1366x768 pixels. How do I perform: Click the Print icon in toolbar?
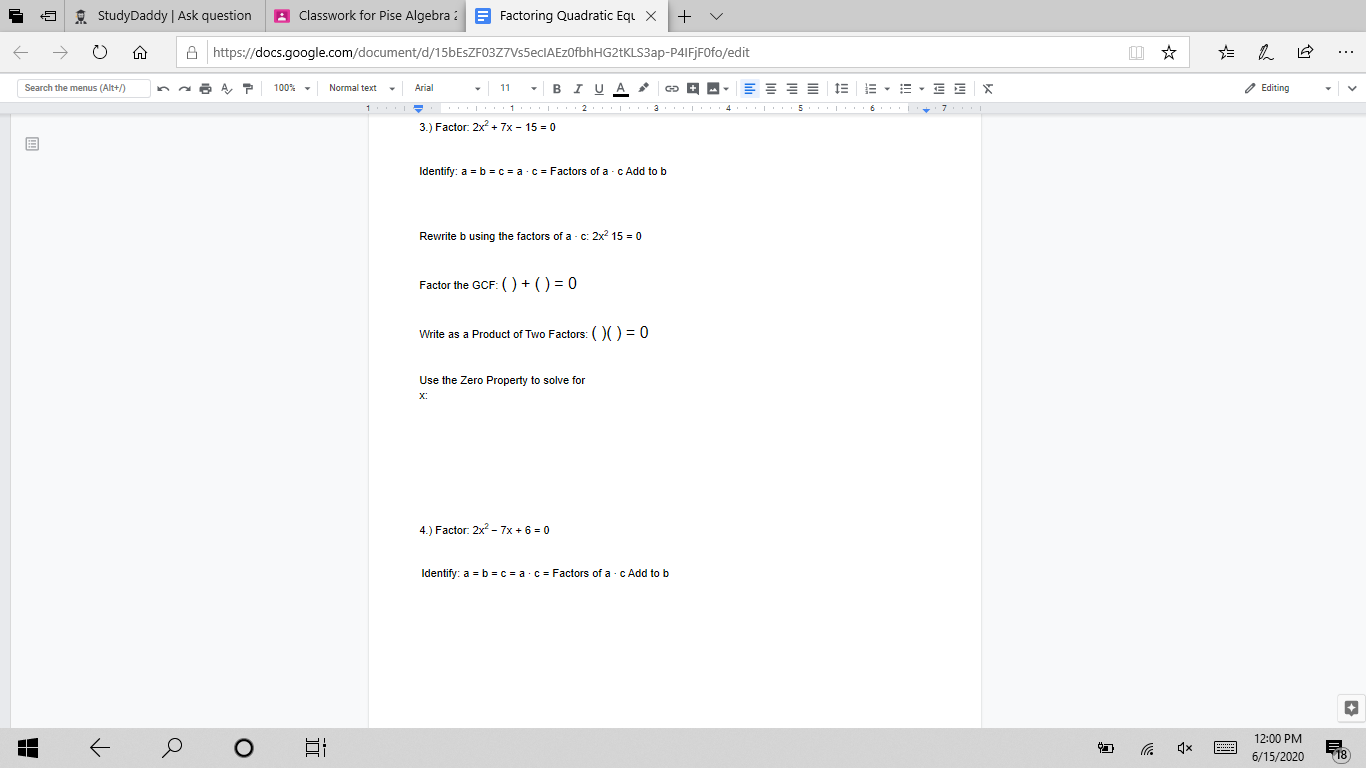pyautogui.click(x=205, y=88)
